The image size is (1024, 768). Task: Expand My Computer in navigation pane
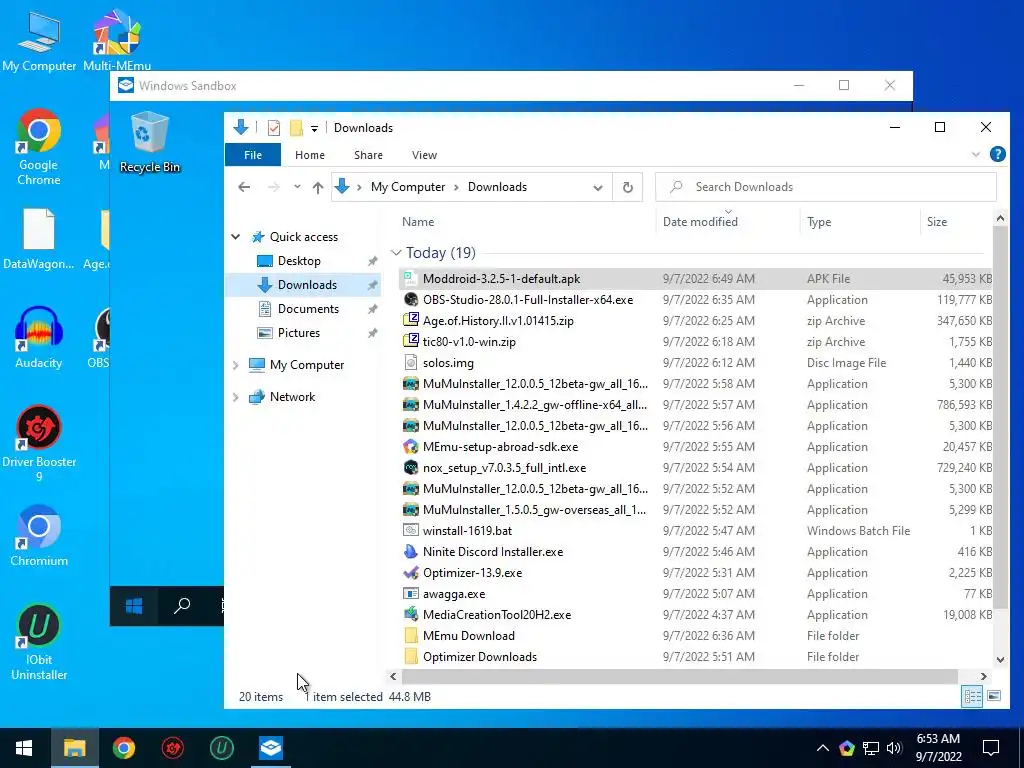[x=236, y=365]
